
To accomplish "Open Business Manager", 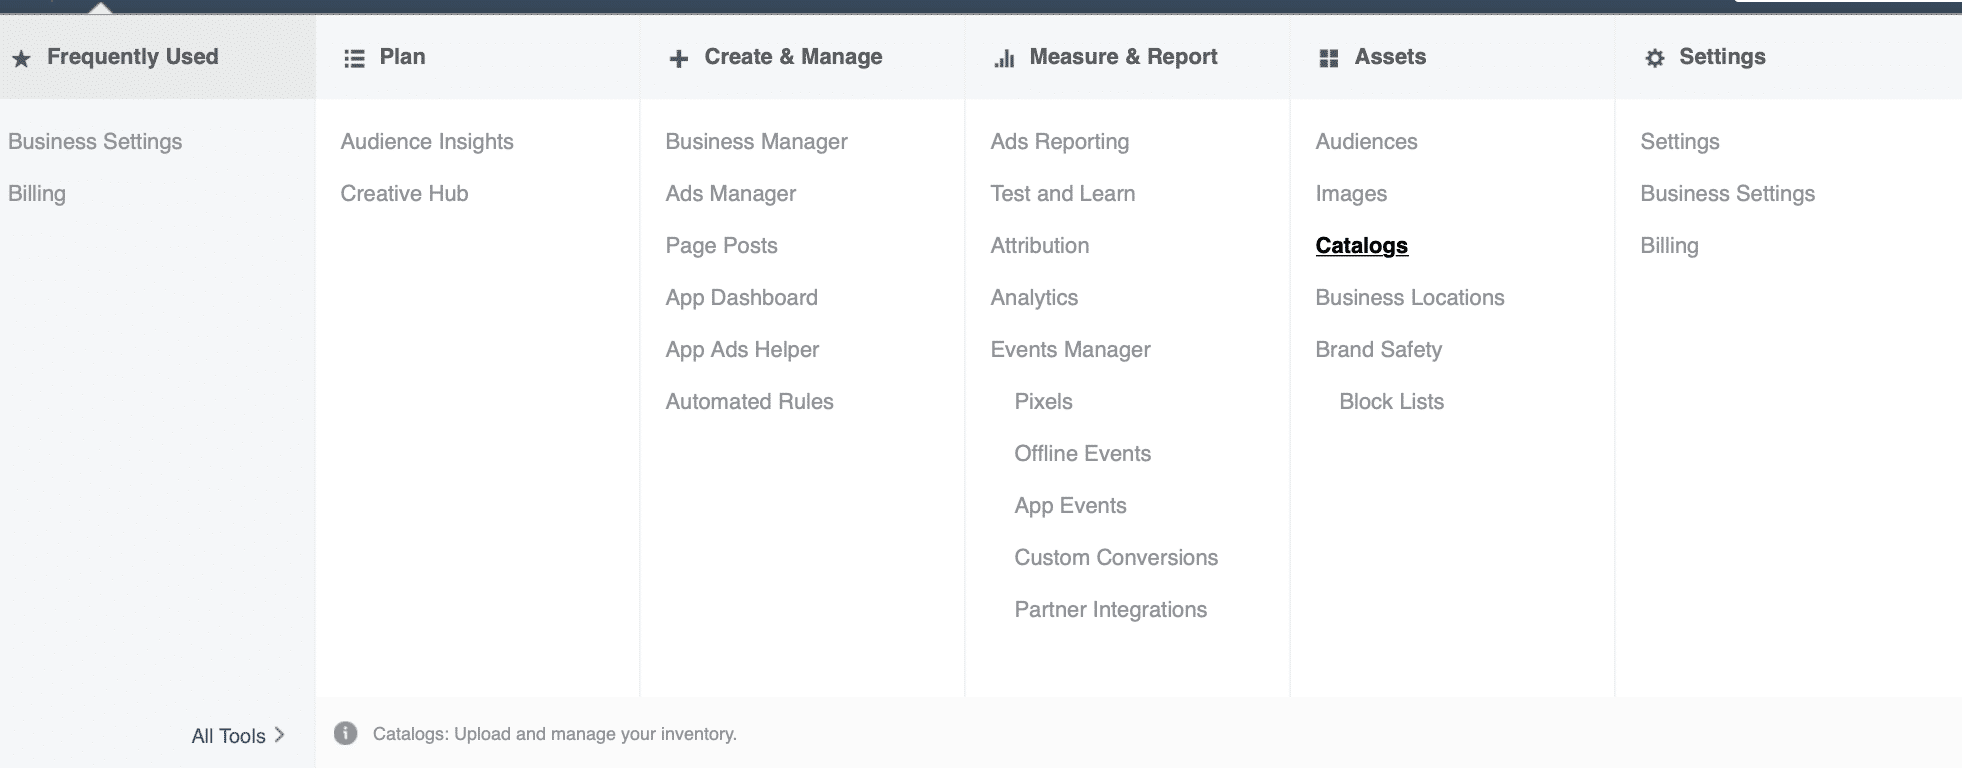I will pyautogui.click(x=756, y=142).
